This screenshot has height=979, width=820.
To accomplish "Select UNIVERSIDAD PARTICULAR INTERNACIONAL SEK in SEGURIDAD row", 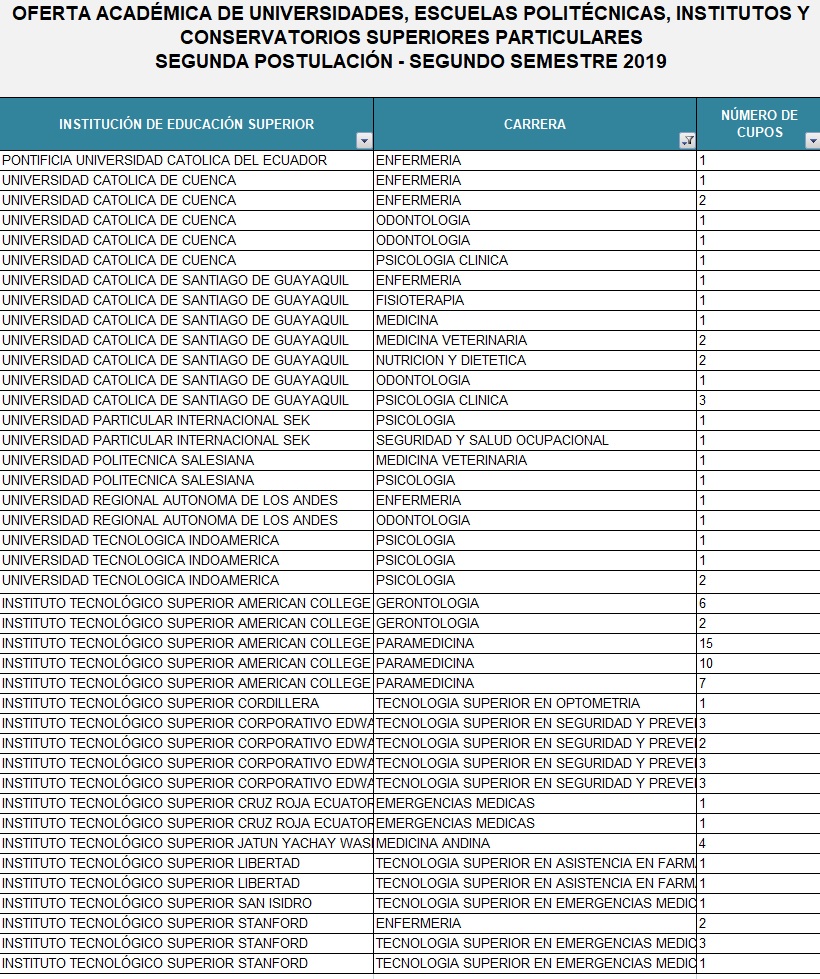I will 187,440.
